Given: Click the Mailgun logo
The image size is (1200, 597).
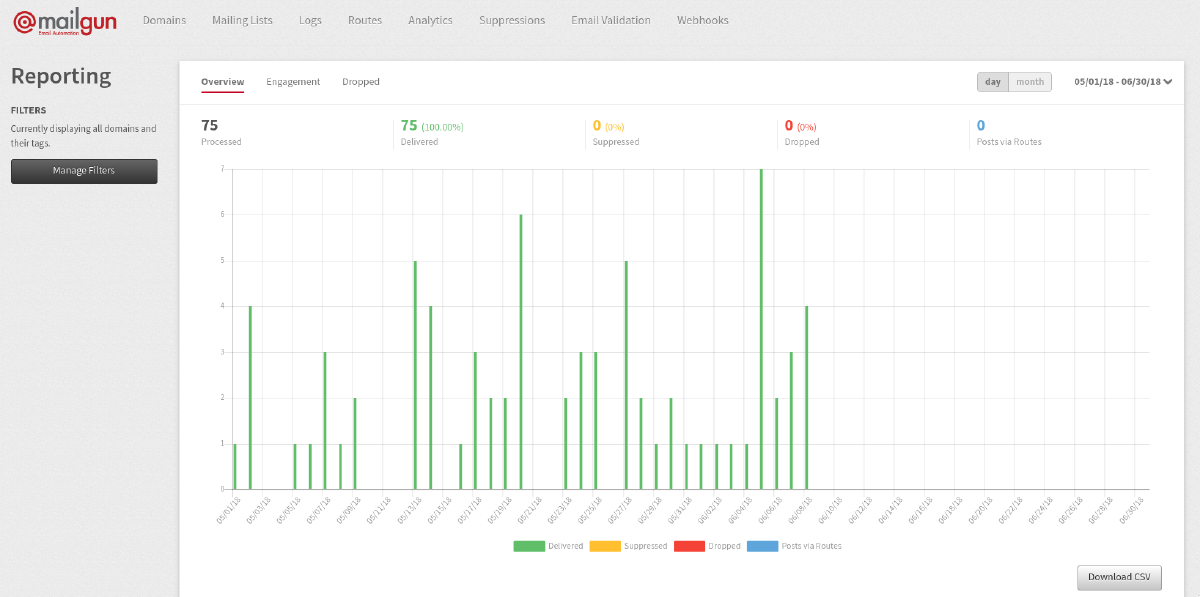Looking at the screenshot, I should [65, 21].
